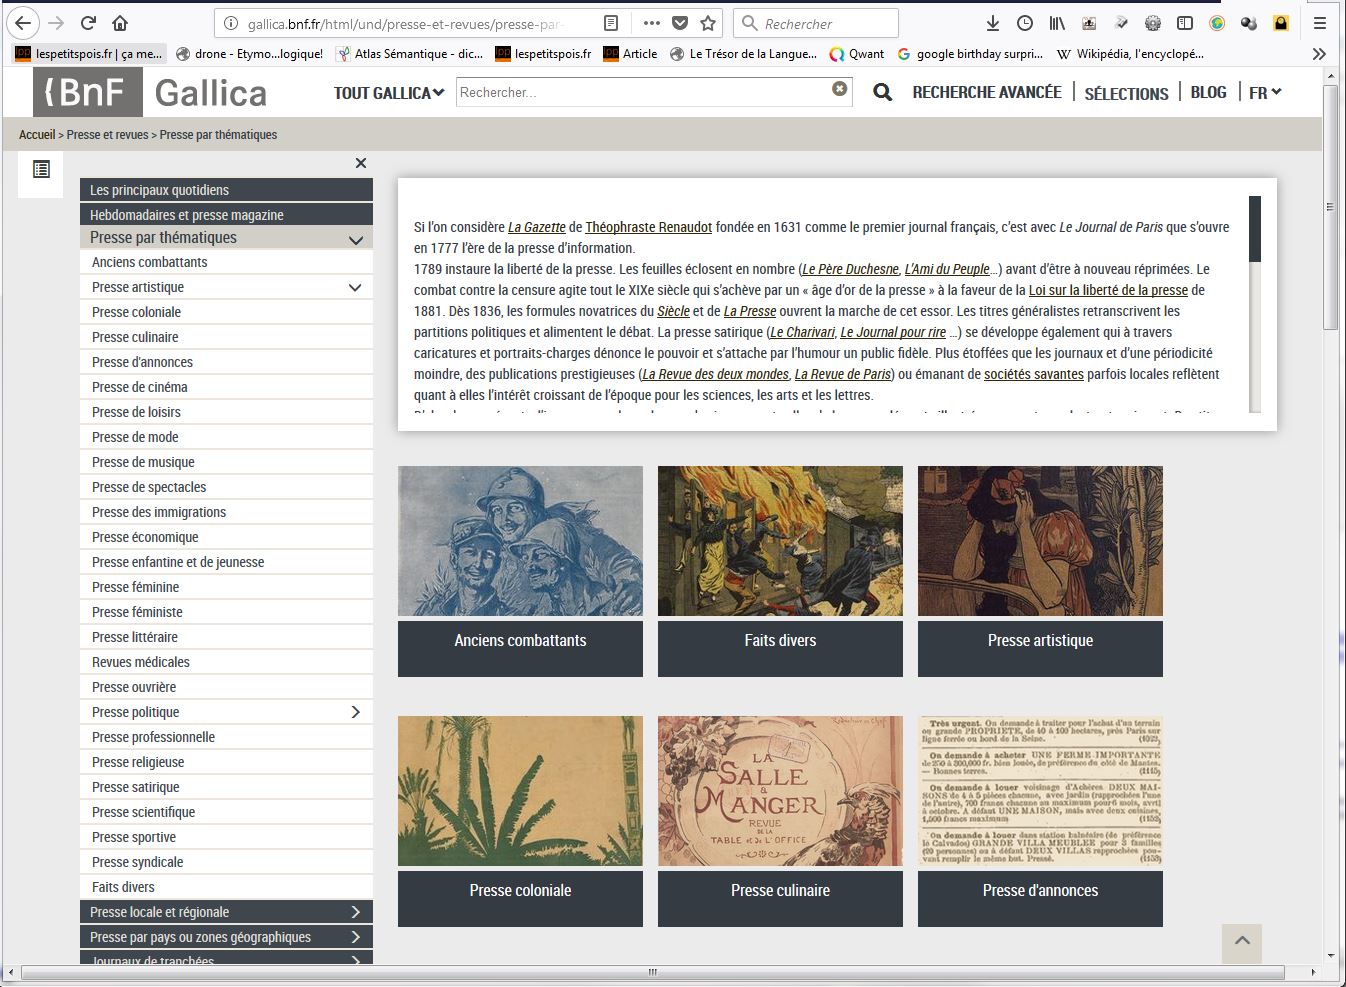1346x987 pixels.
Task: Open the Firefox hamburger menu
Action: pos(1320,23)
